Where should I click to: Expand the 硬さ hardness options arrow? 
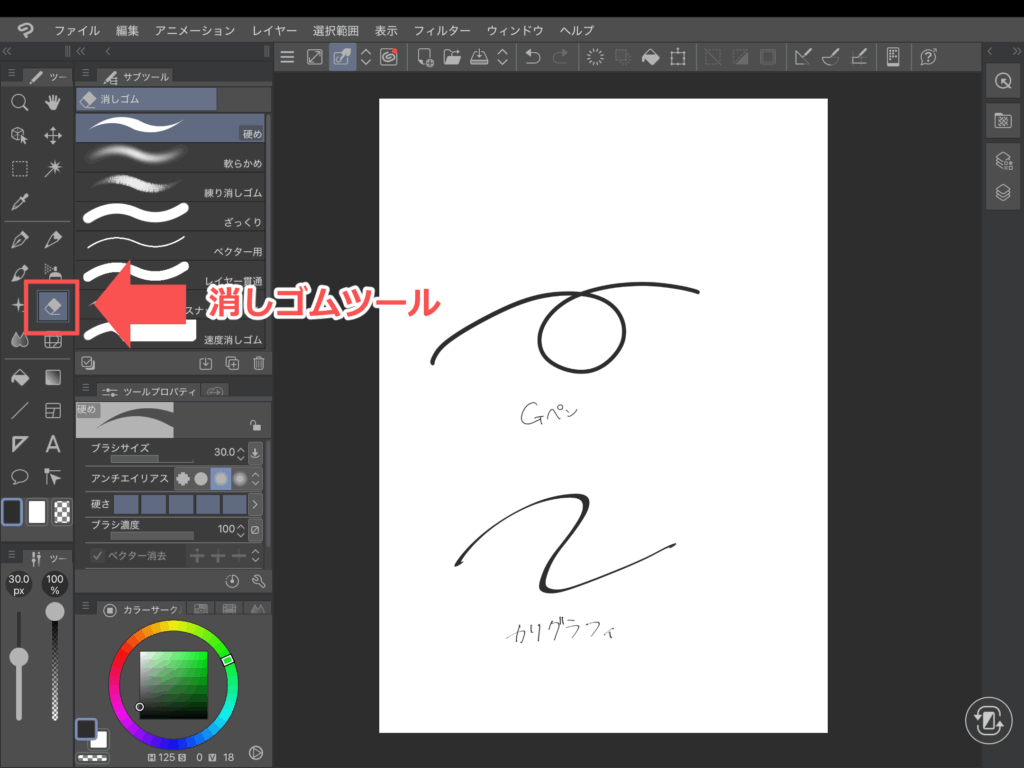[x=255, y=504]
